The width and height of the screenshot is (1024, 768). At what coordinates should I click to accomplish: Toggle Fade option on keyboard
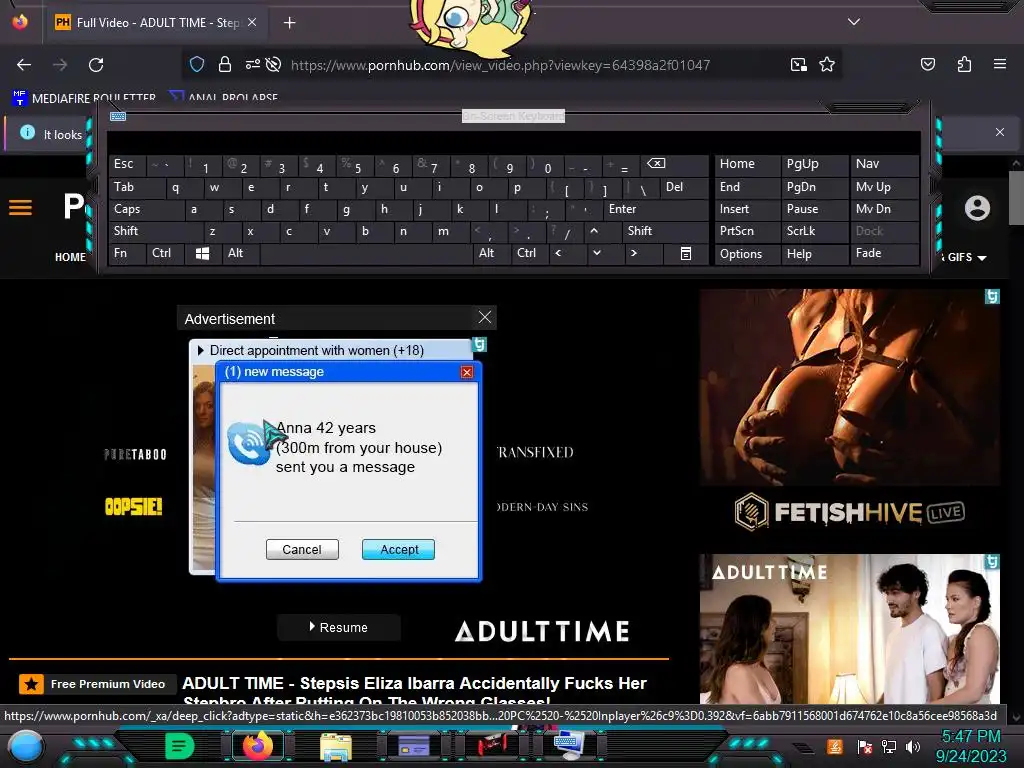coord(884,253)
